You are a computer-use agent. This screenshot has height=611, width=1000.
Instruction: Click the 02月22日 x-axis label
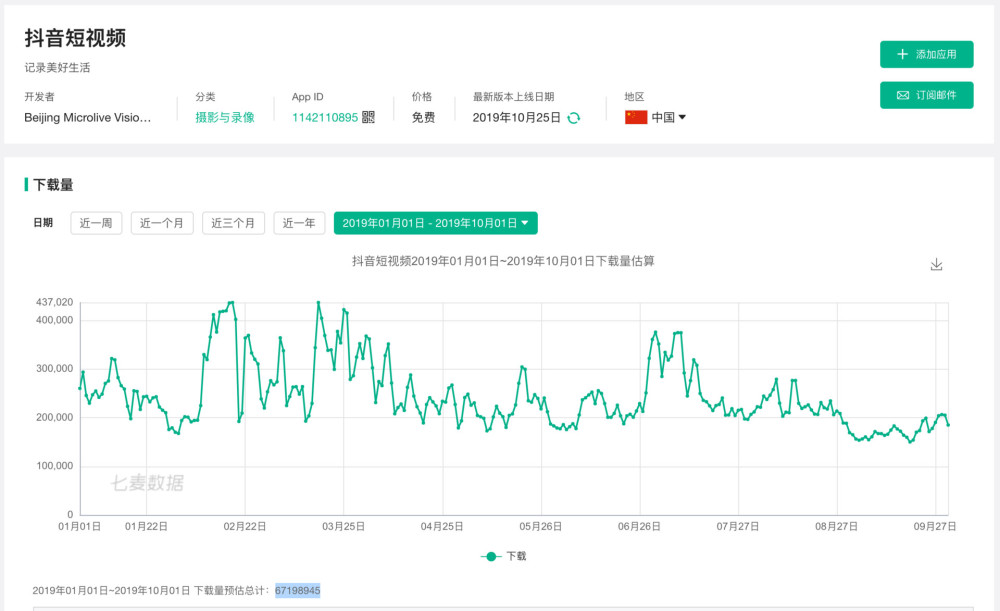click(x=245, y=527)
